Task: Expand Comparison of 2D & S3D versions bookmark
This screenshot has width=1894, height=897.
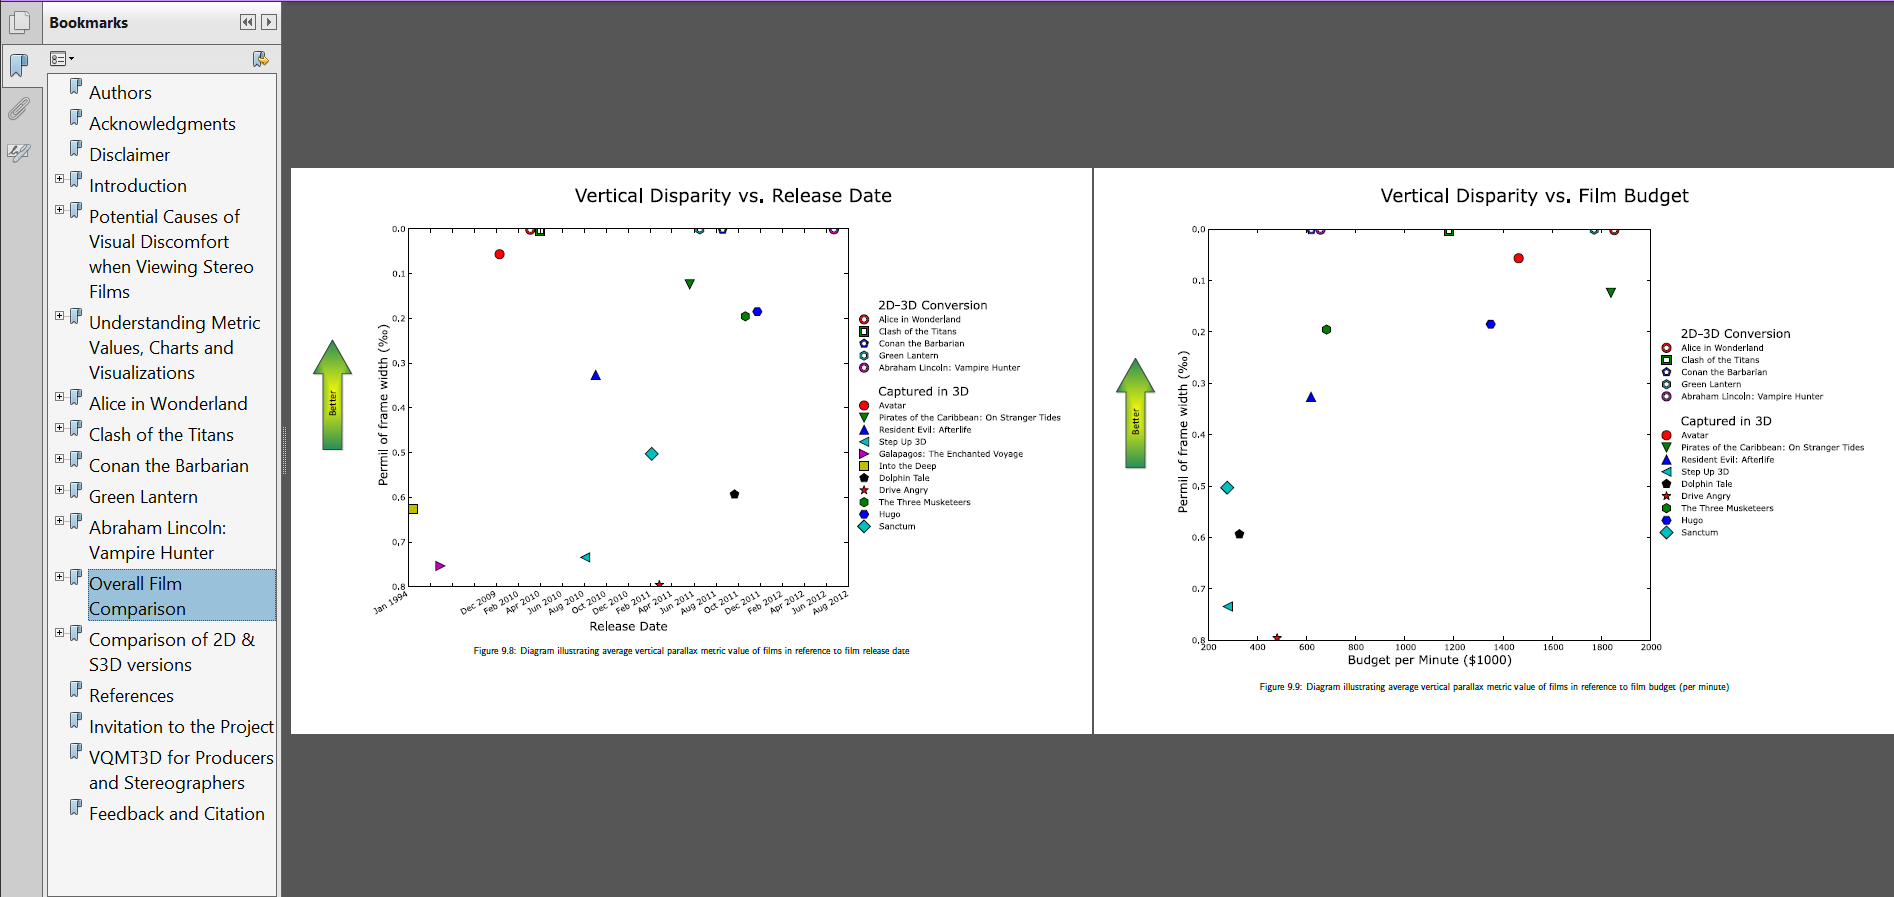Action: (59, 633)
